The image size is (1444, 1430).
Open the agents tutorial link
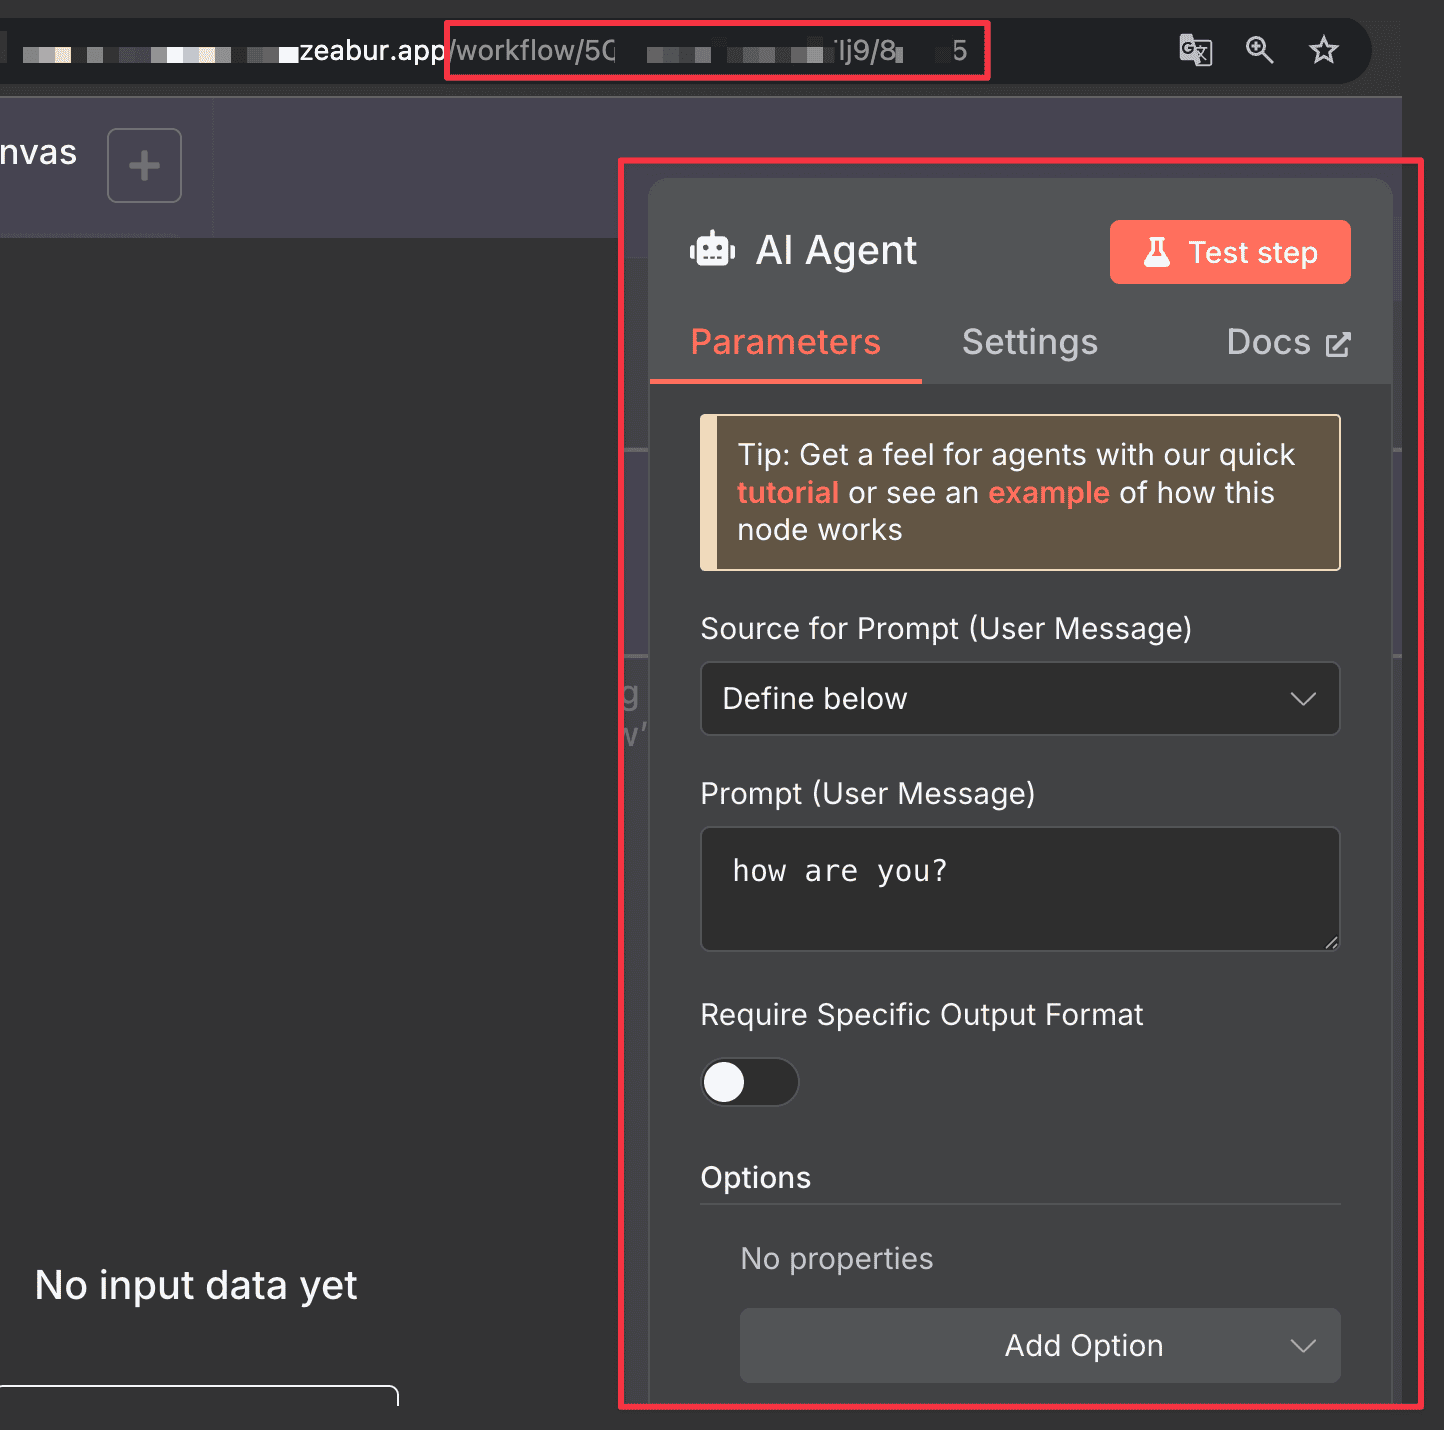(787, 492)
